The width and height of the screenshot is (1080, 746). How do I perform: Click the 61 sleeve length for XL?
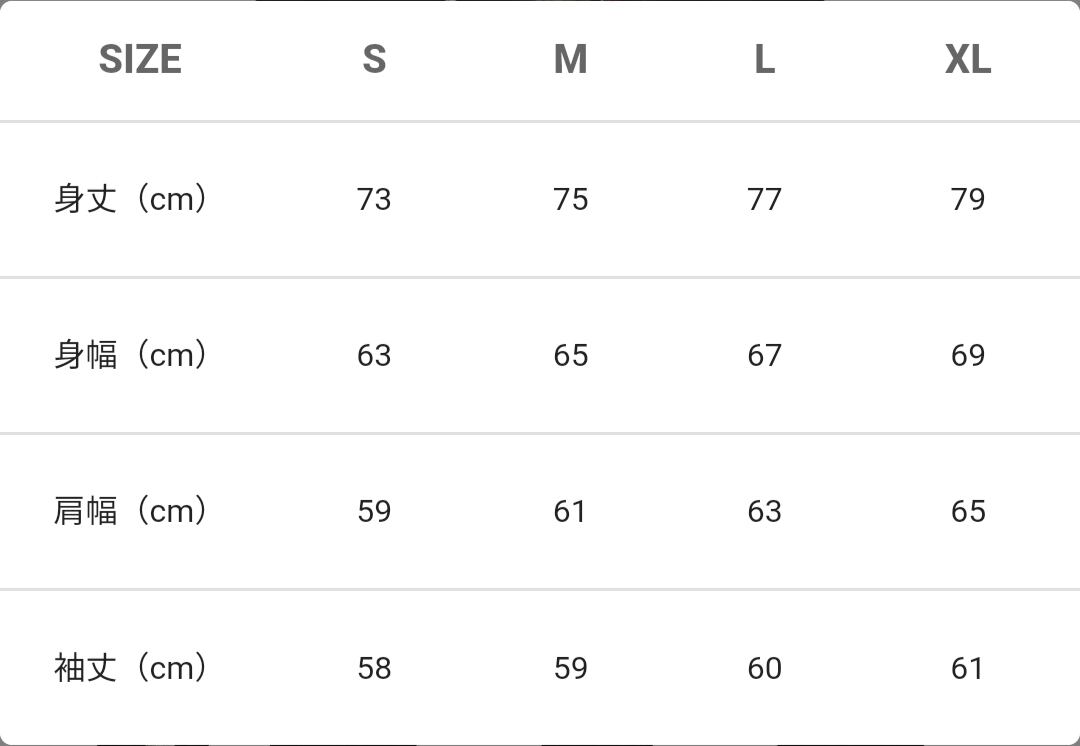coord(967,667)
